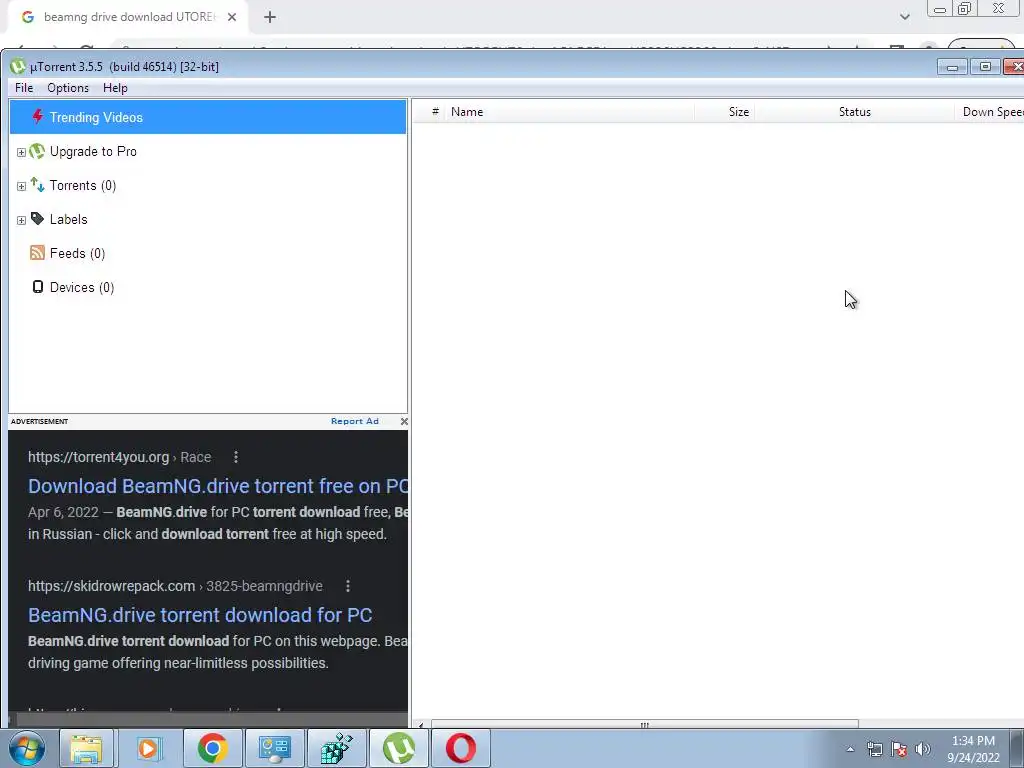The height and width of the screenshot is (768, 1024).
Task: Click µTorrent title bar logo icon
Action: tap(18, 66)
